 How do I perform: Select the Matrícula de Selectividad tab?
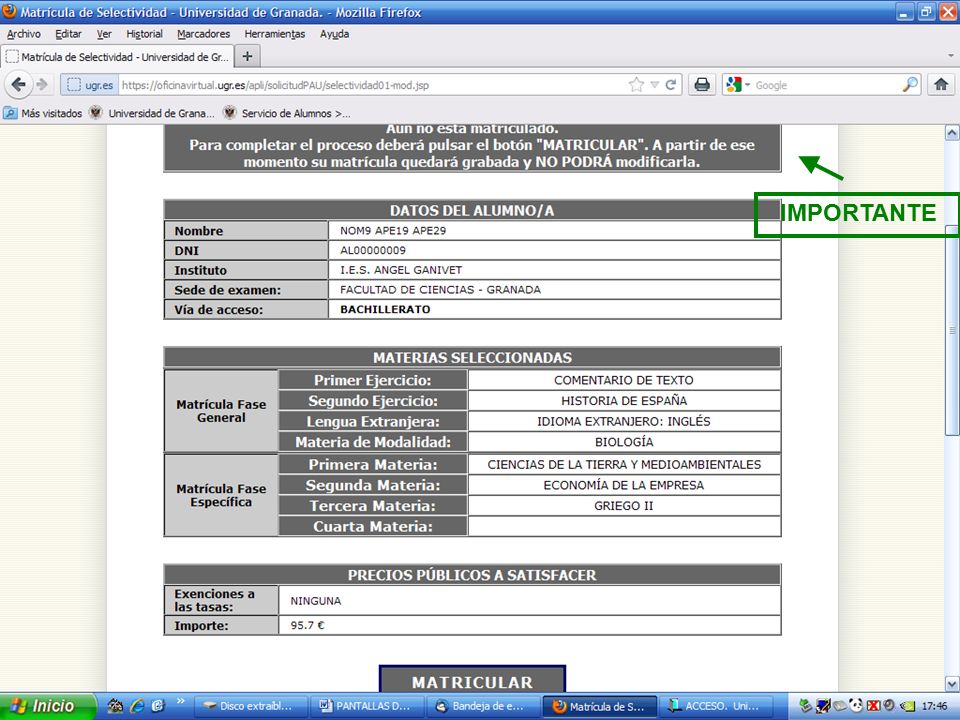tap(118, 57)
